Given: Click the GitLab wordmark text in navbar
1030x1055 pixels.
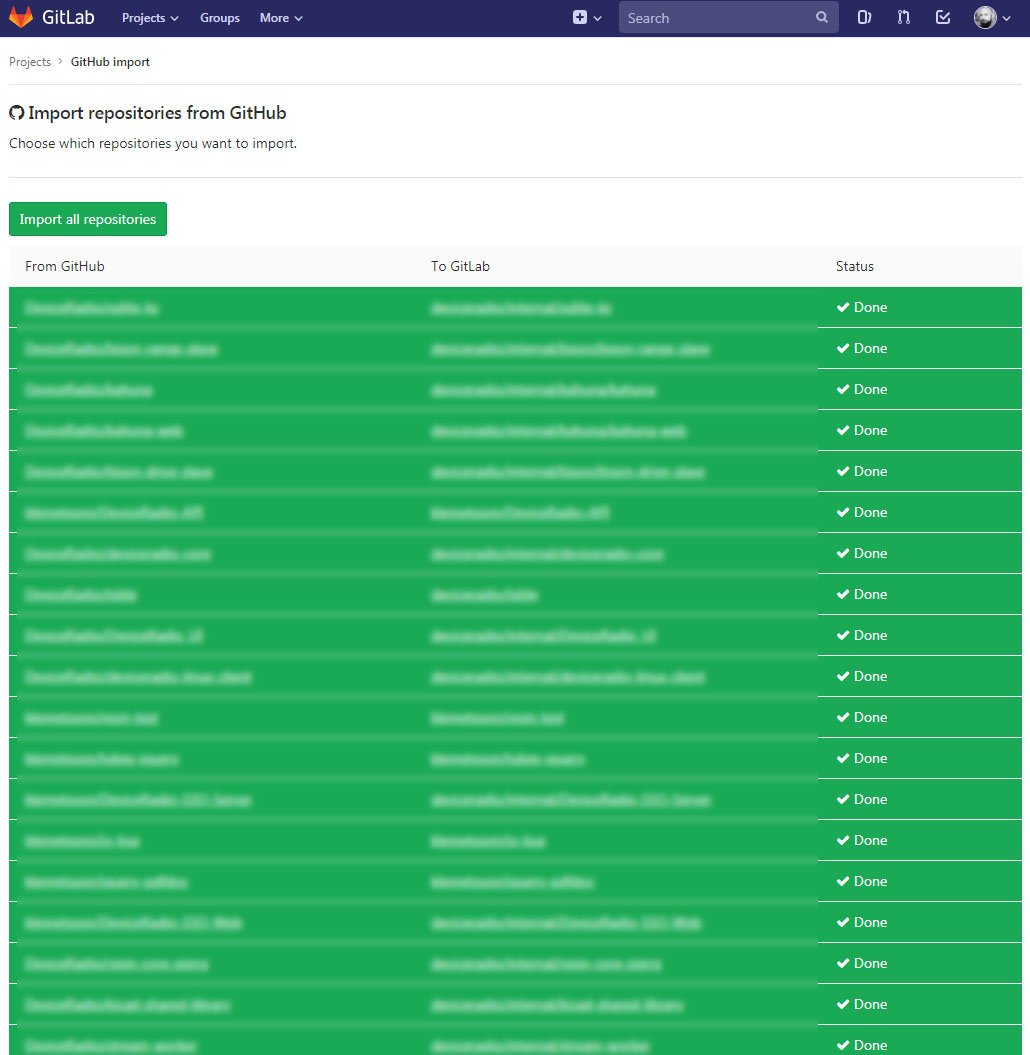Looking at the screenshot, I should 68,17.
